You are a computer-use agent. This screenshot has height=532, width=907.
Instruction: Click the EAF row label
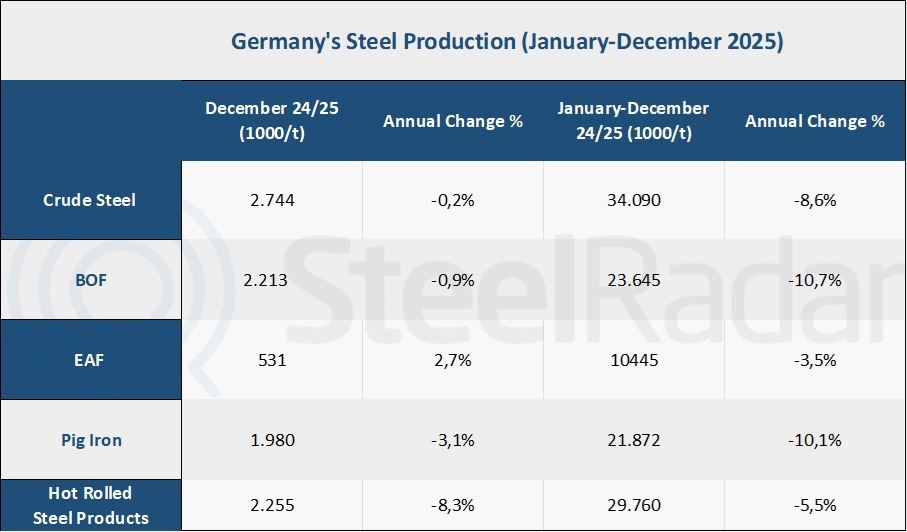90,360
